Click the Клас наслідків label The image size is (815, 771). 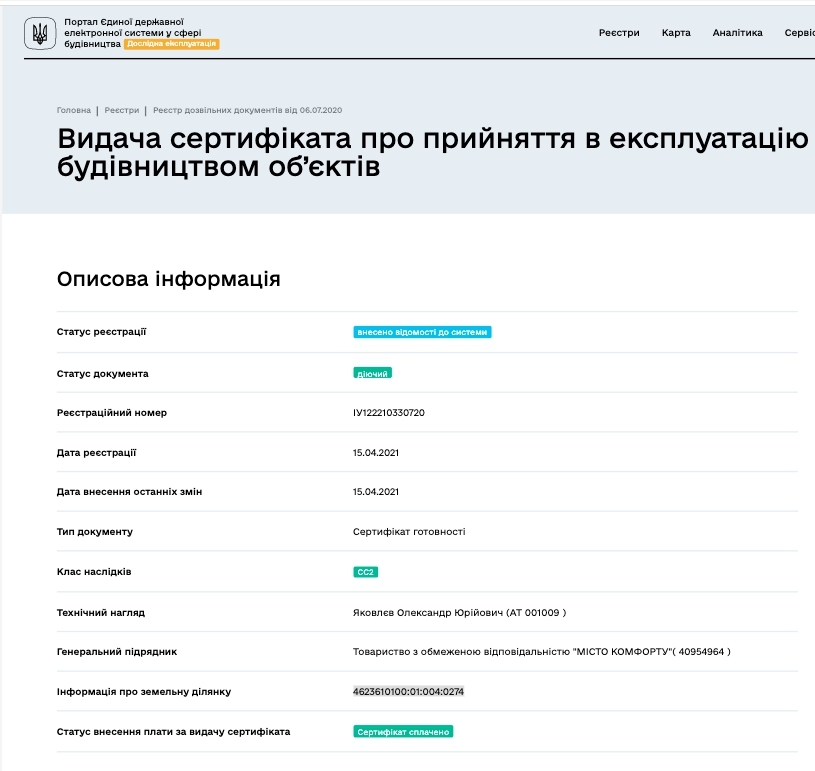click(x=94, y=572)
